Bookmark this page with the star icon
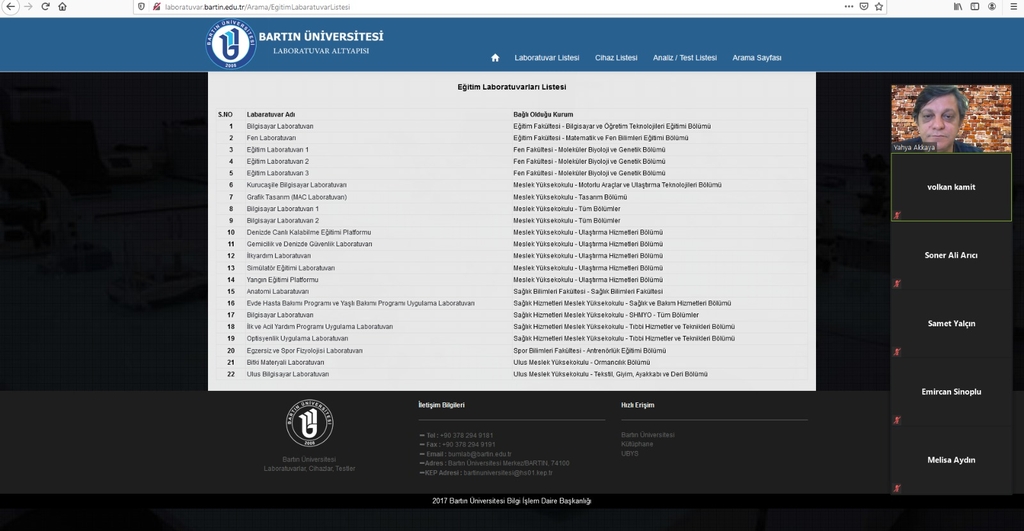 879,6
